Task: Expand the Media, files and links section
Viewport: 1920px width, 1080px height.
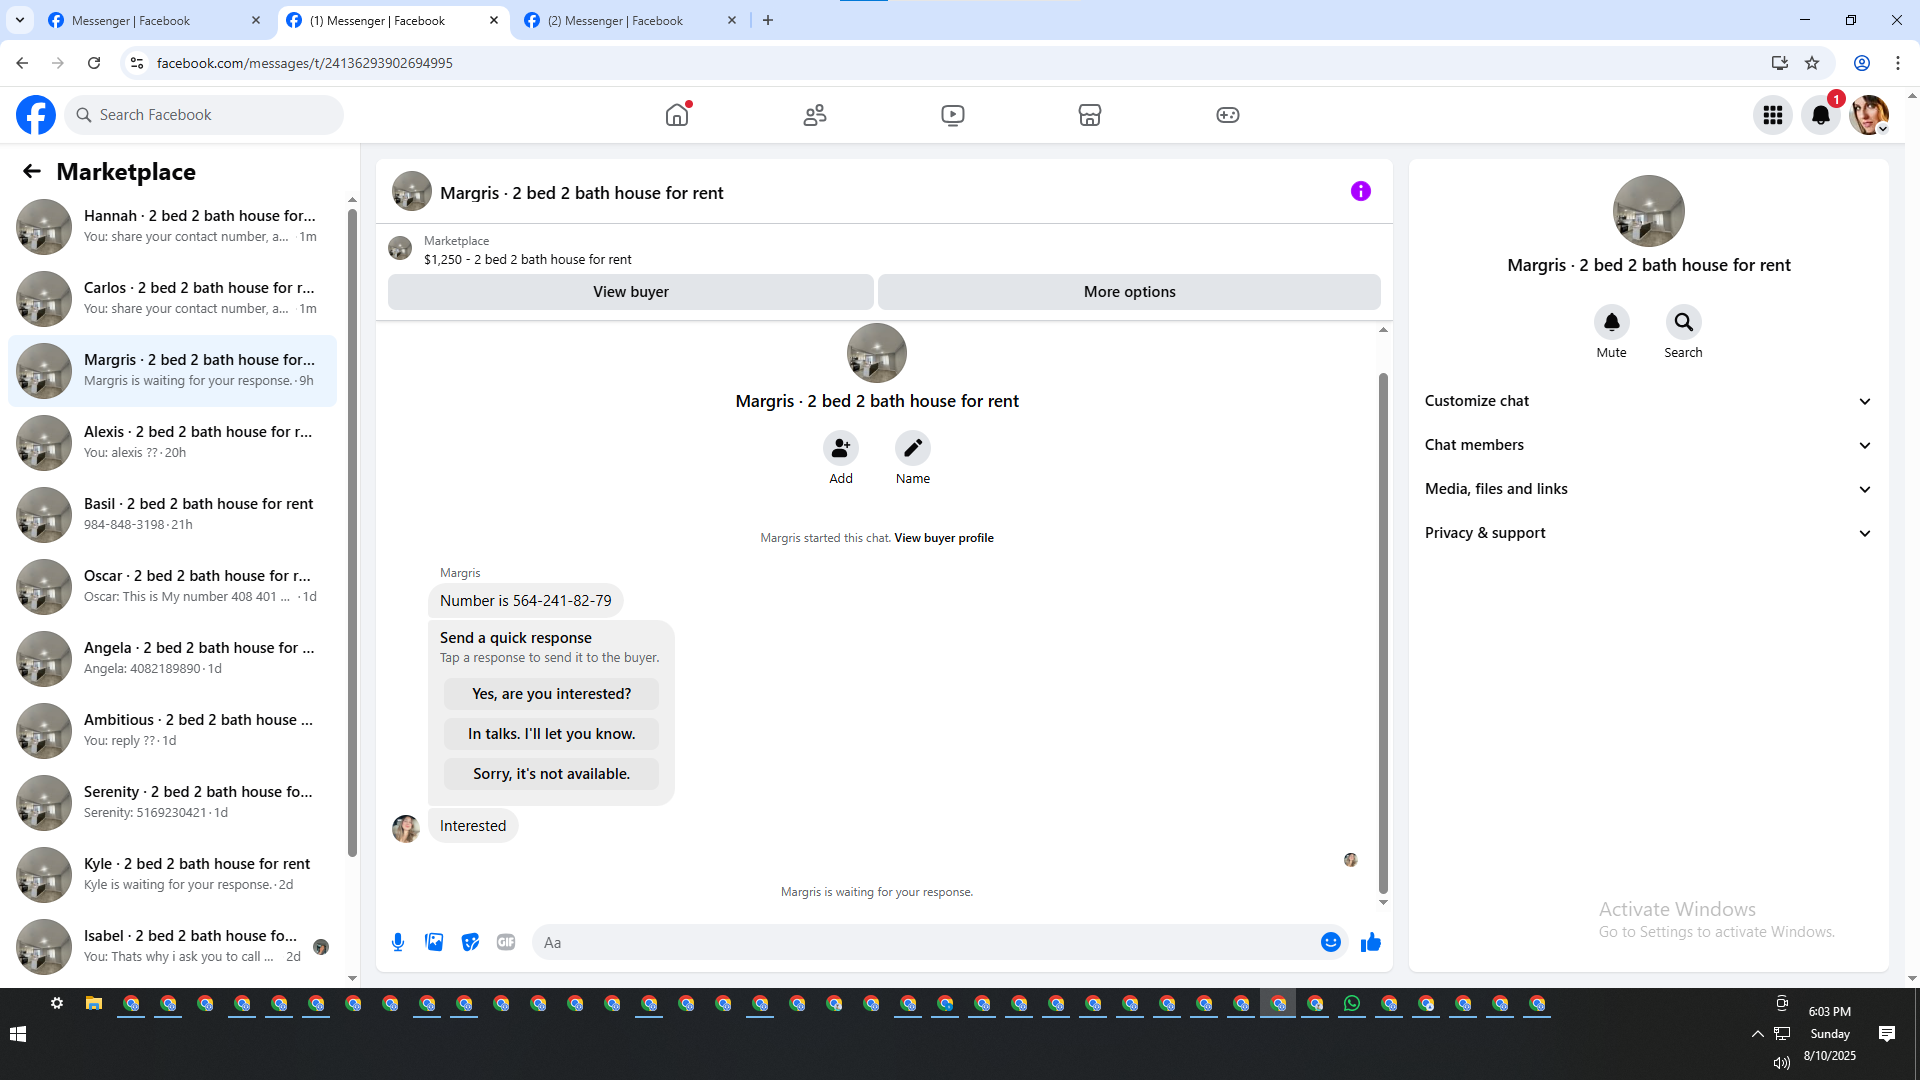Action: coord(1647,489)
